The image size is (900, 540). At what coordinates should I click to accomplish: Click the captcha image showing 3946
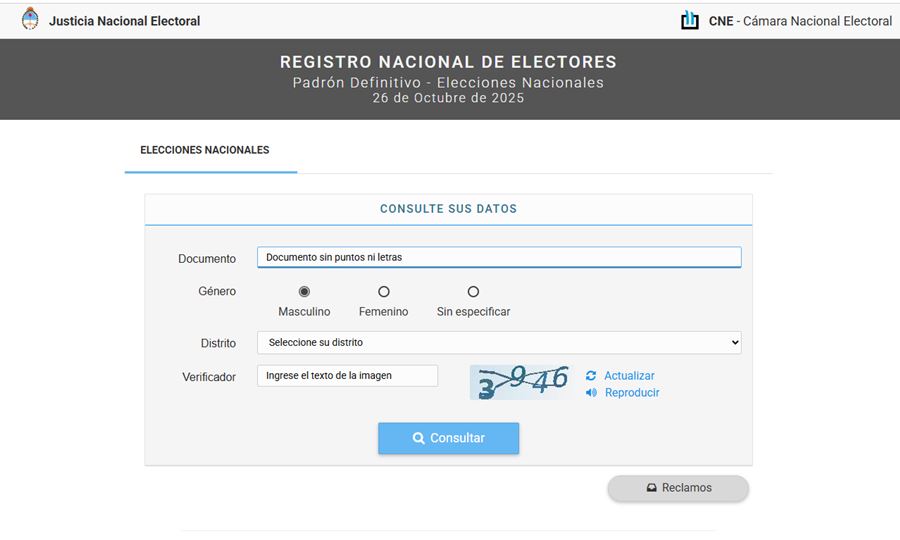coord(521,382)
